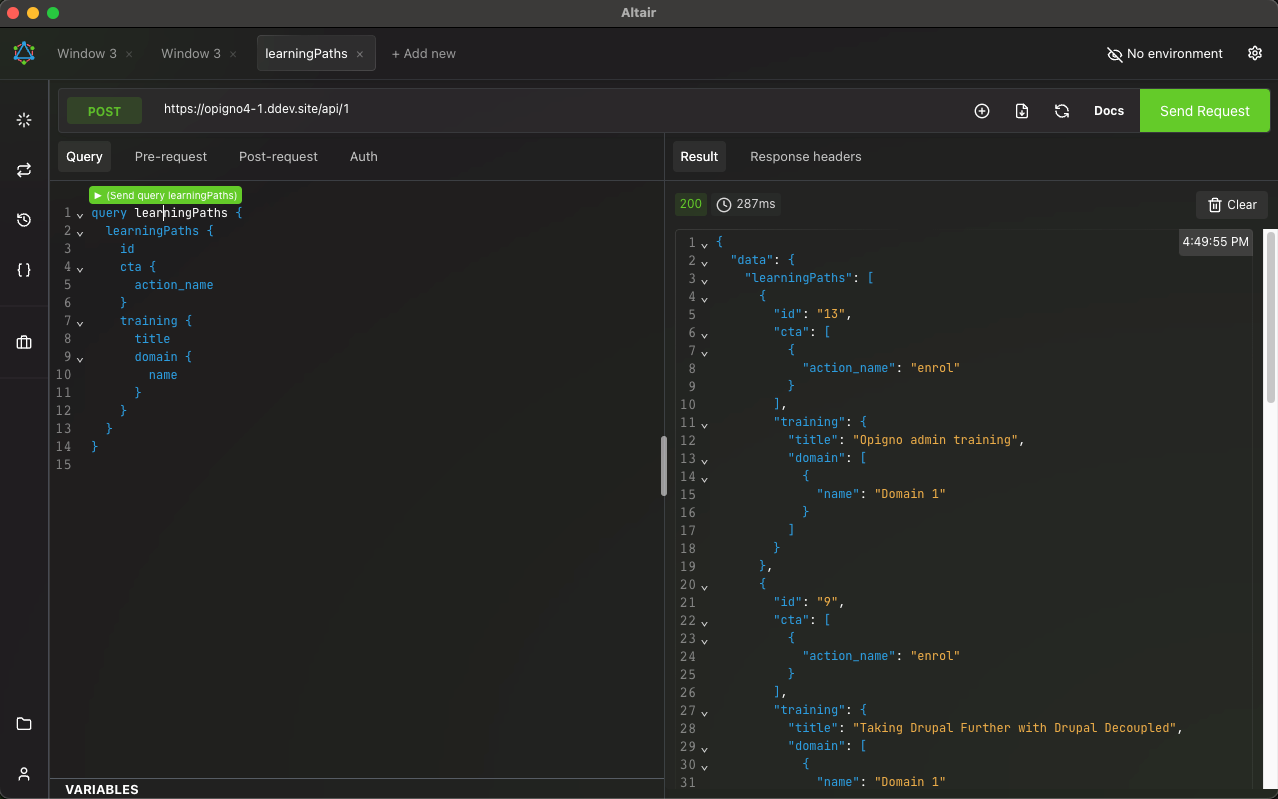Collapse query line 9 domain fold arrow
The image size is (1278, 799).
[x=80, y=359]
